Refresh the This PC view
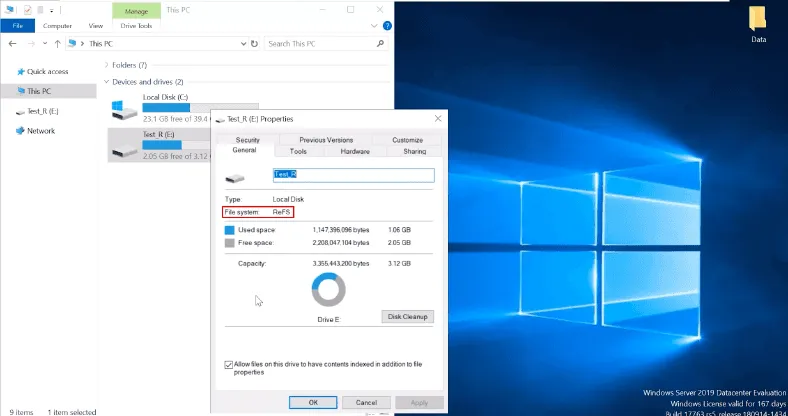The image size is (788, 416). click(254, 44)
